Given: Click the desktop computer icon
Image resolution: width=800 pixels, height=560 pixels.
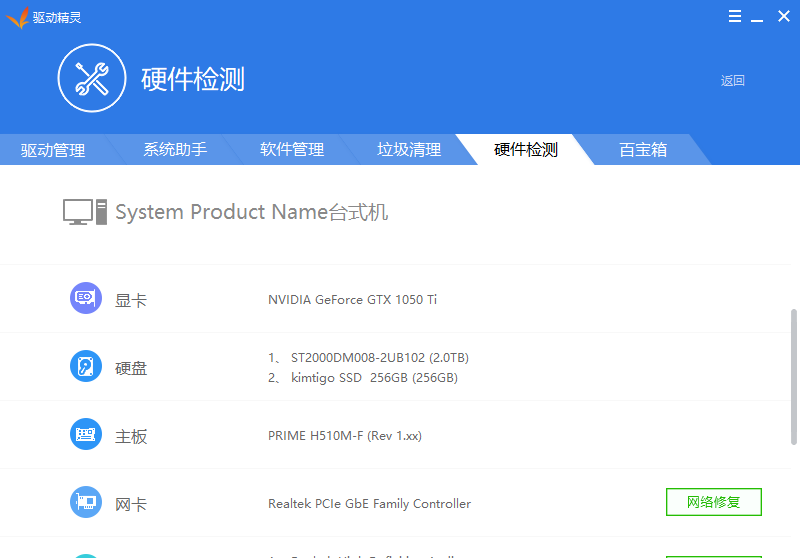Looking at the screenshot, I should (x=85, y=212).
